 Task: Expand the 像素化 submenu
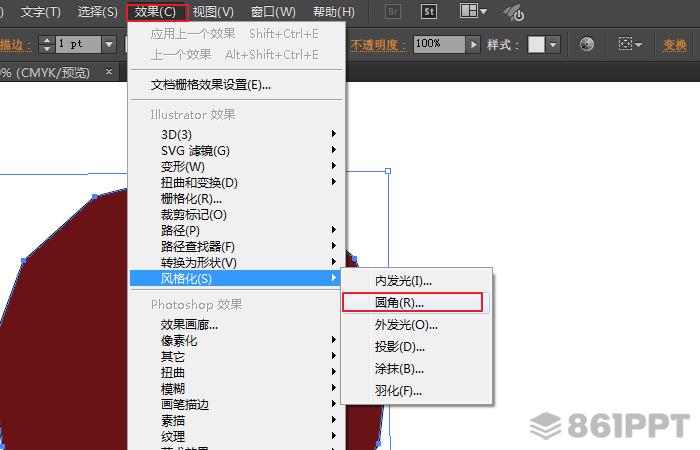coord(237,341)
